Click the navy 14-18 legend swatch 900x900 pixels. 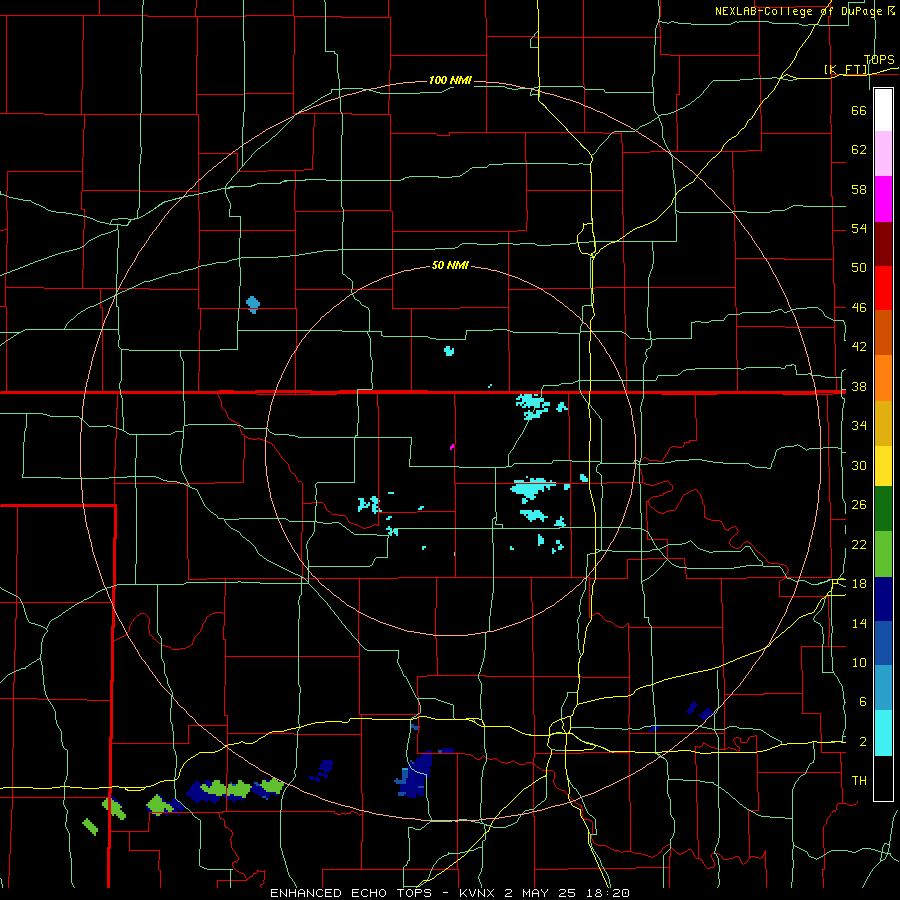(x=883, y=599)
